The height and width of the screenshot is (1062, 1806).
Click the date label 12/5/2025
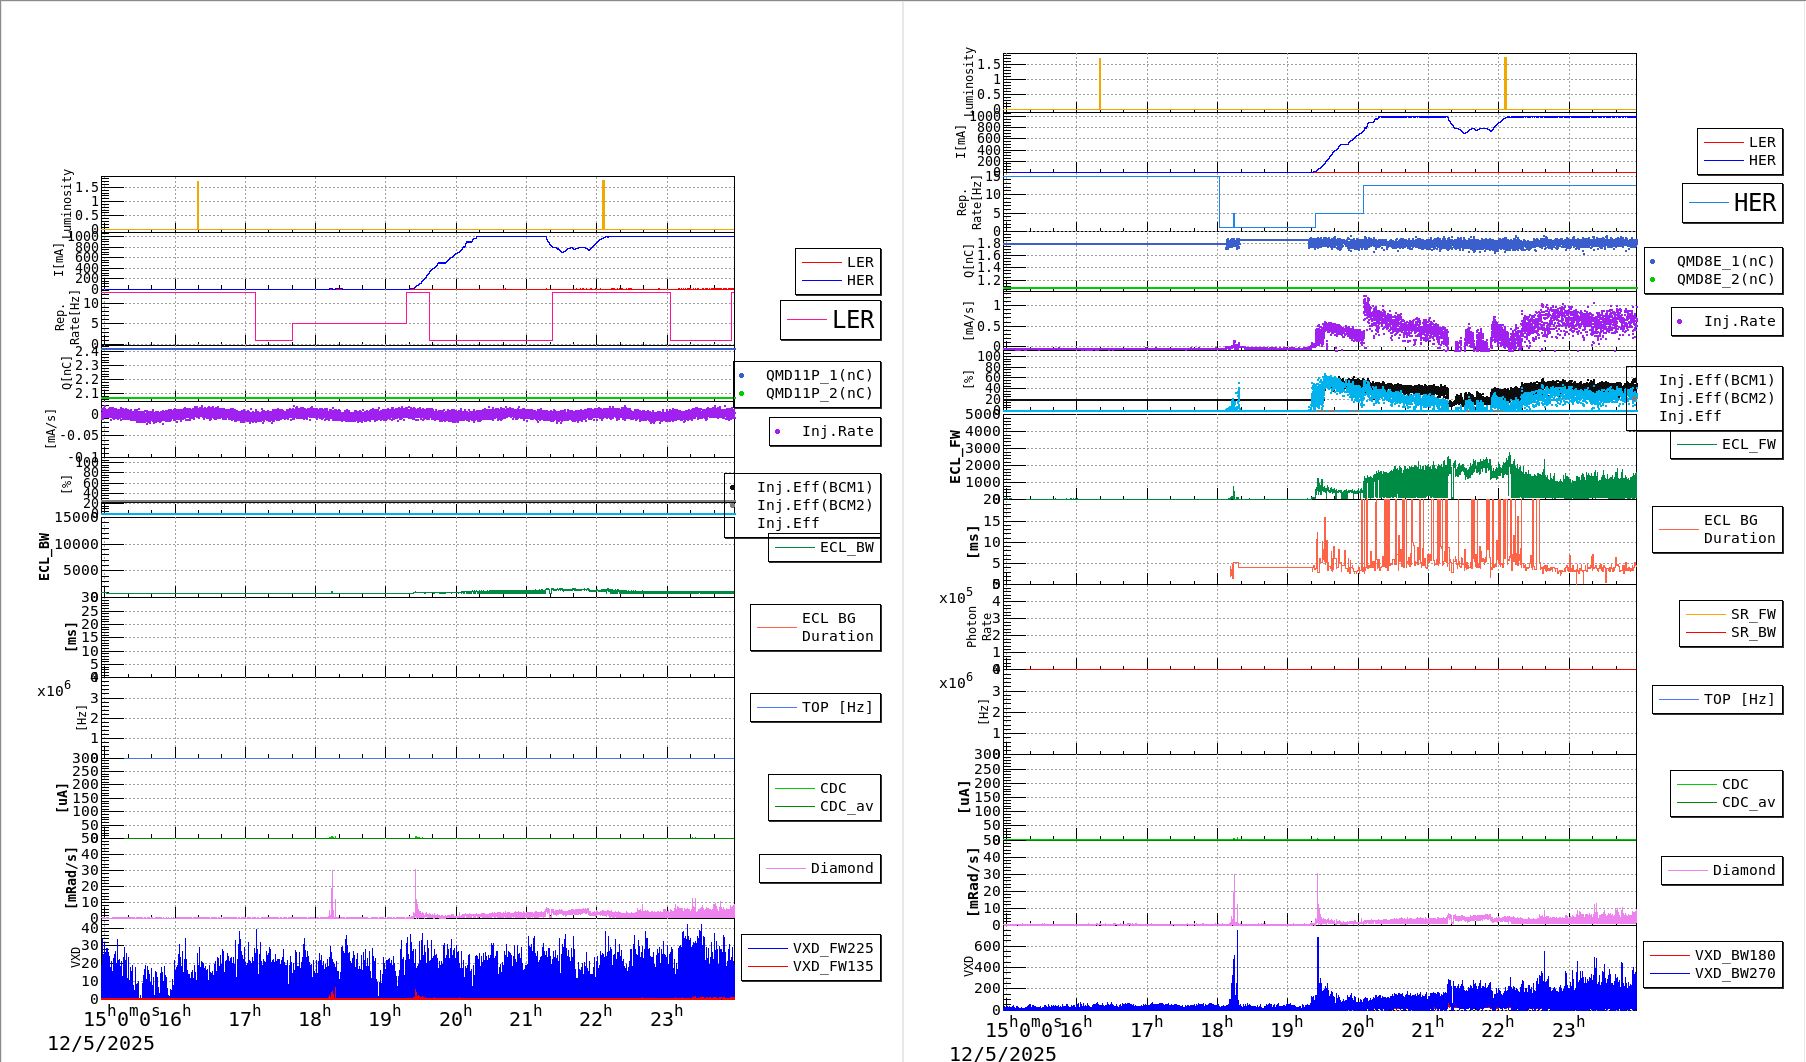(x=101, y=1043)
